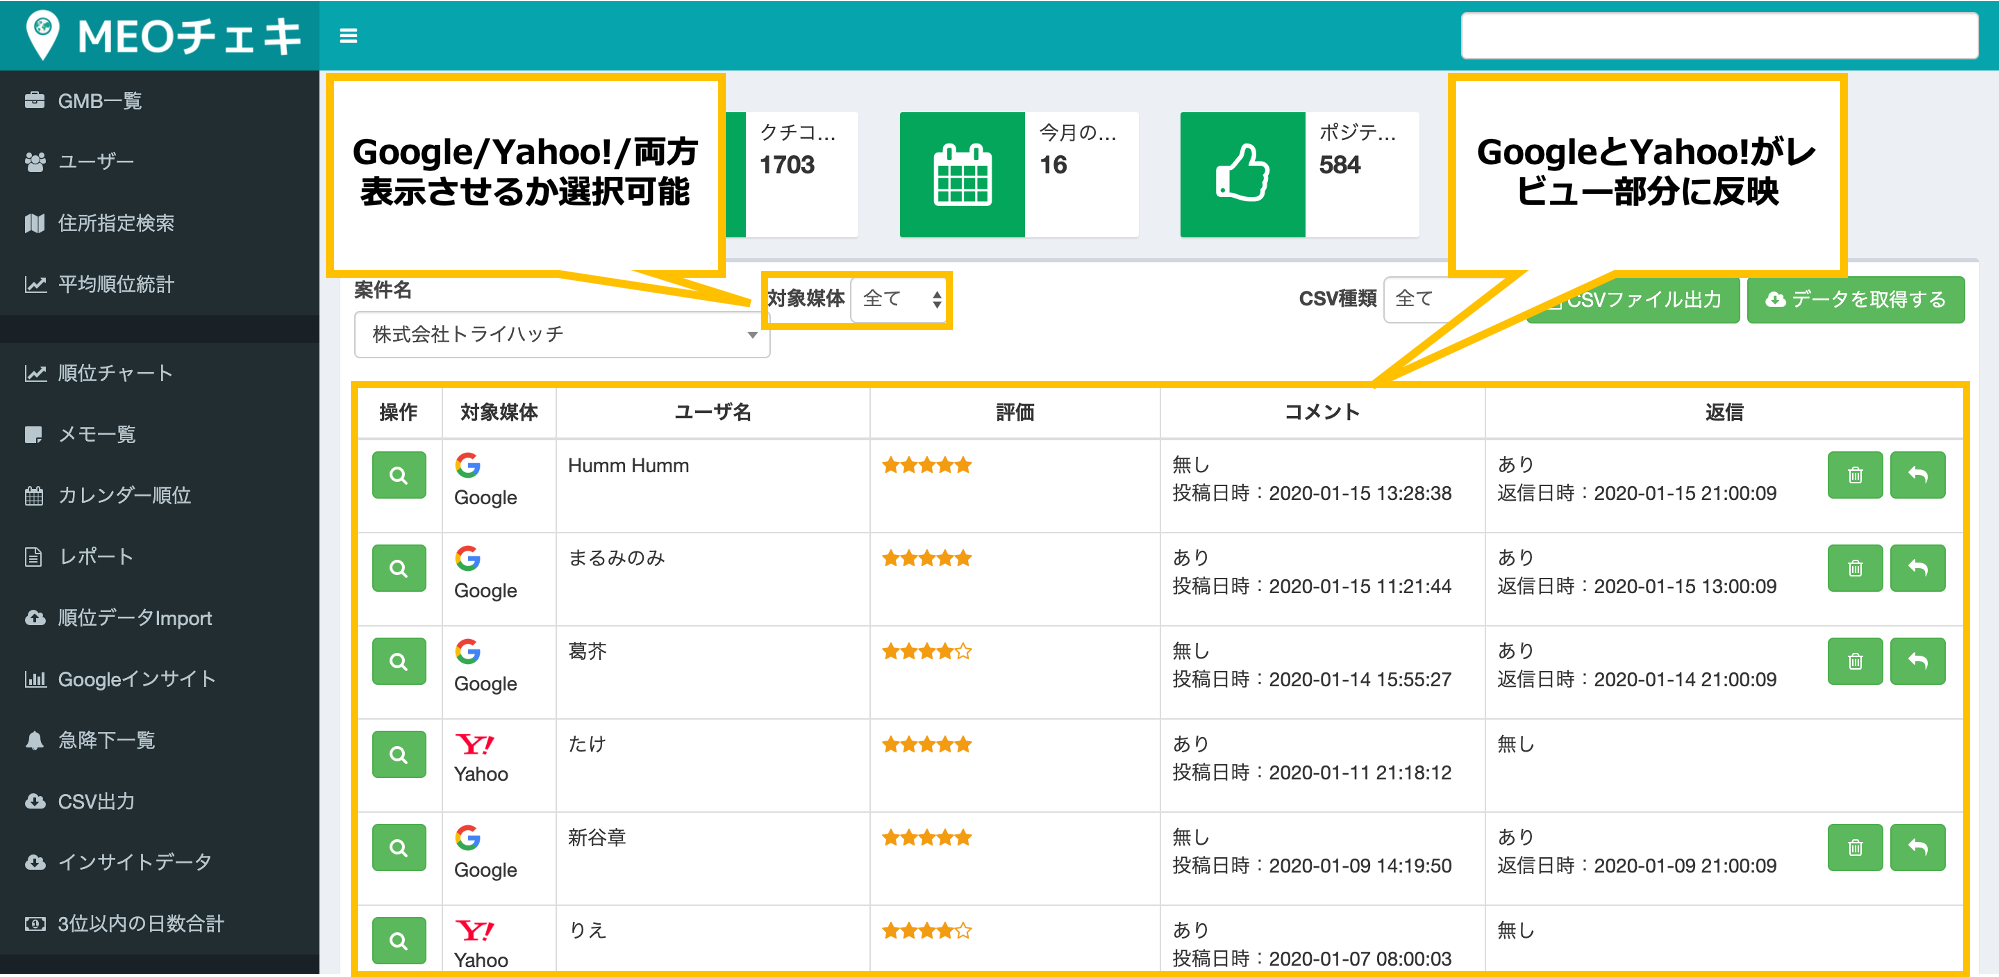Click the コメント column header
Image resolution: width=1999 pixels, height=977 pixels.
point(1322,412)
